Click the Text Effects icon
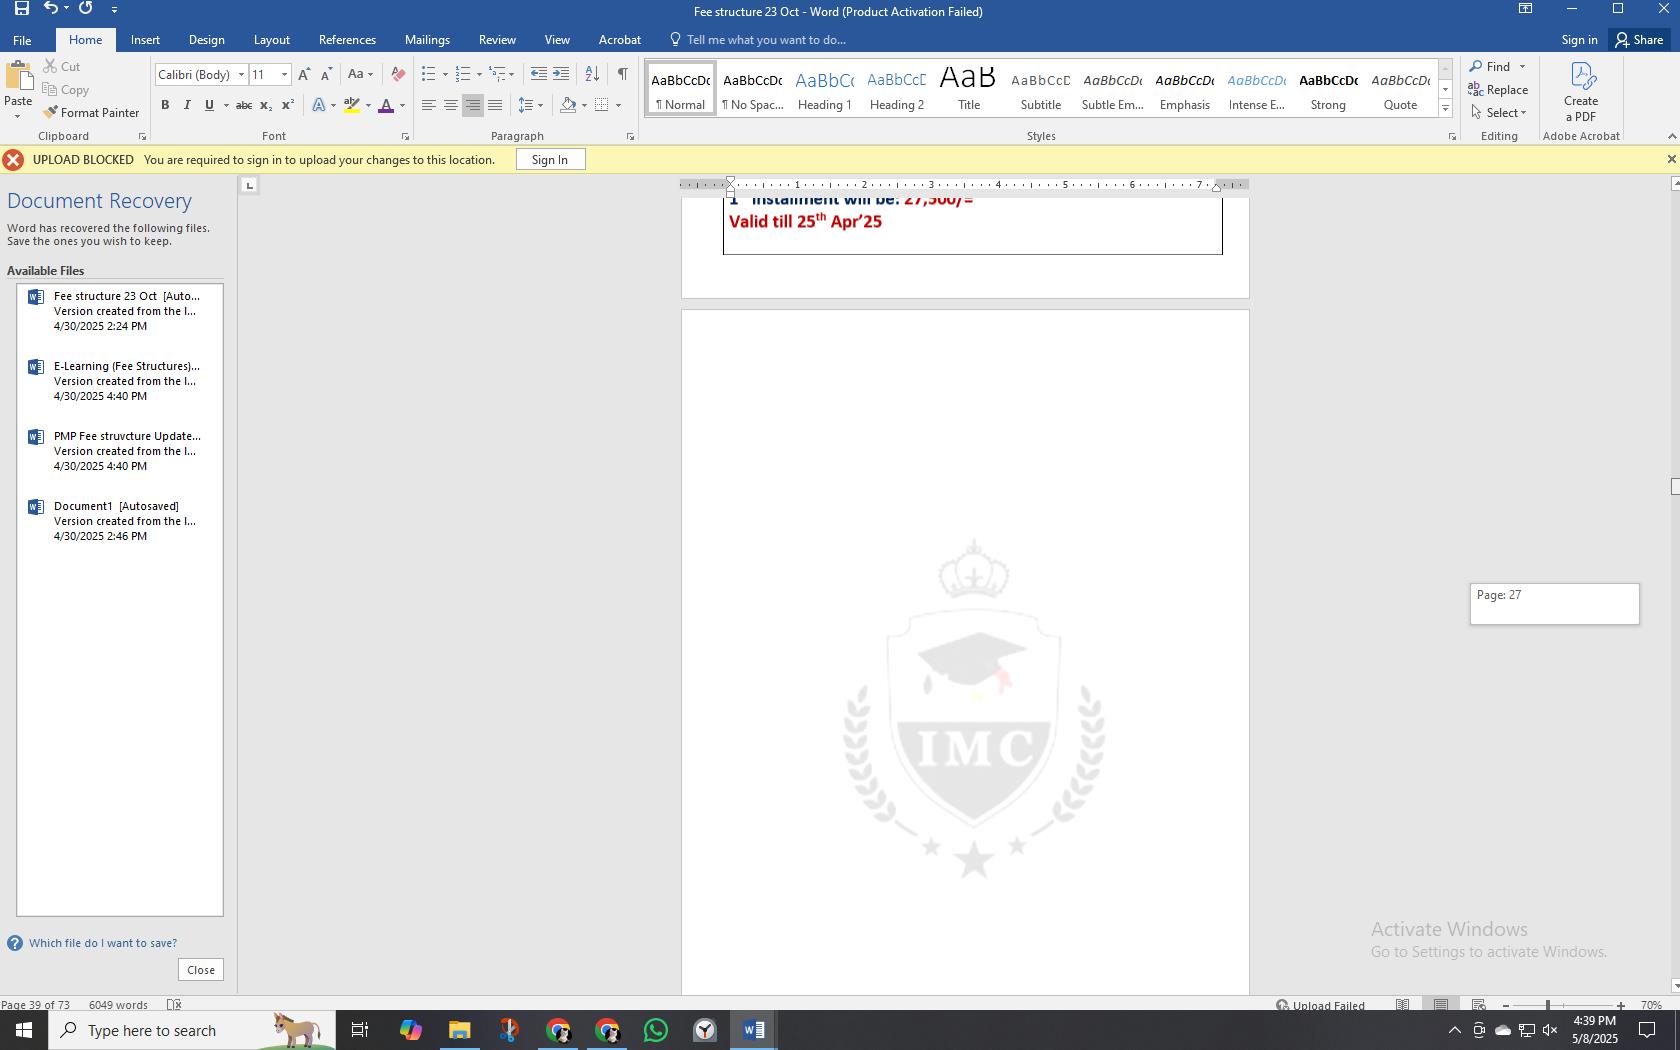The width and height of the screenshot is (1680, 1050). pyautogui.click(x=318, y=105)
